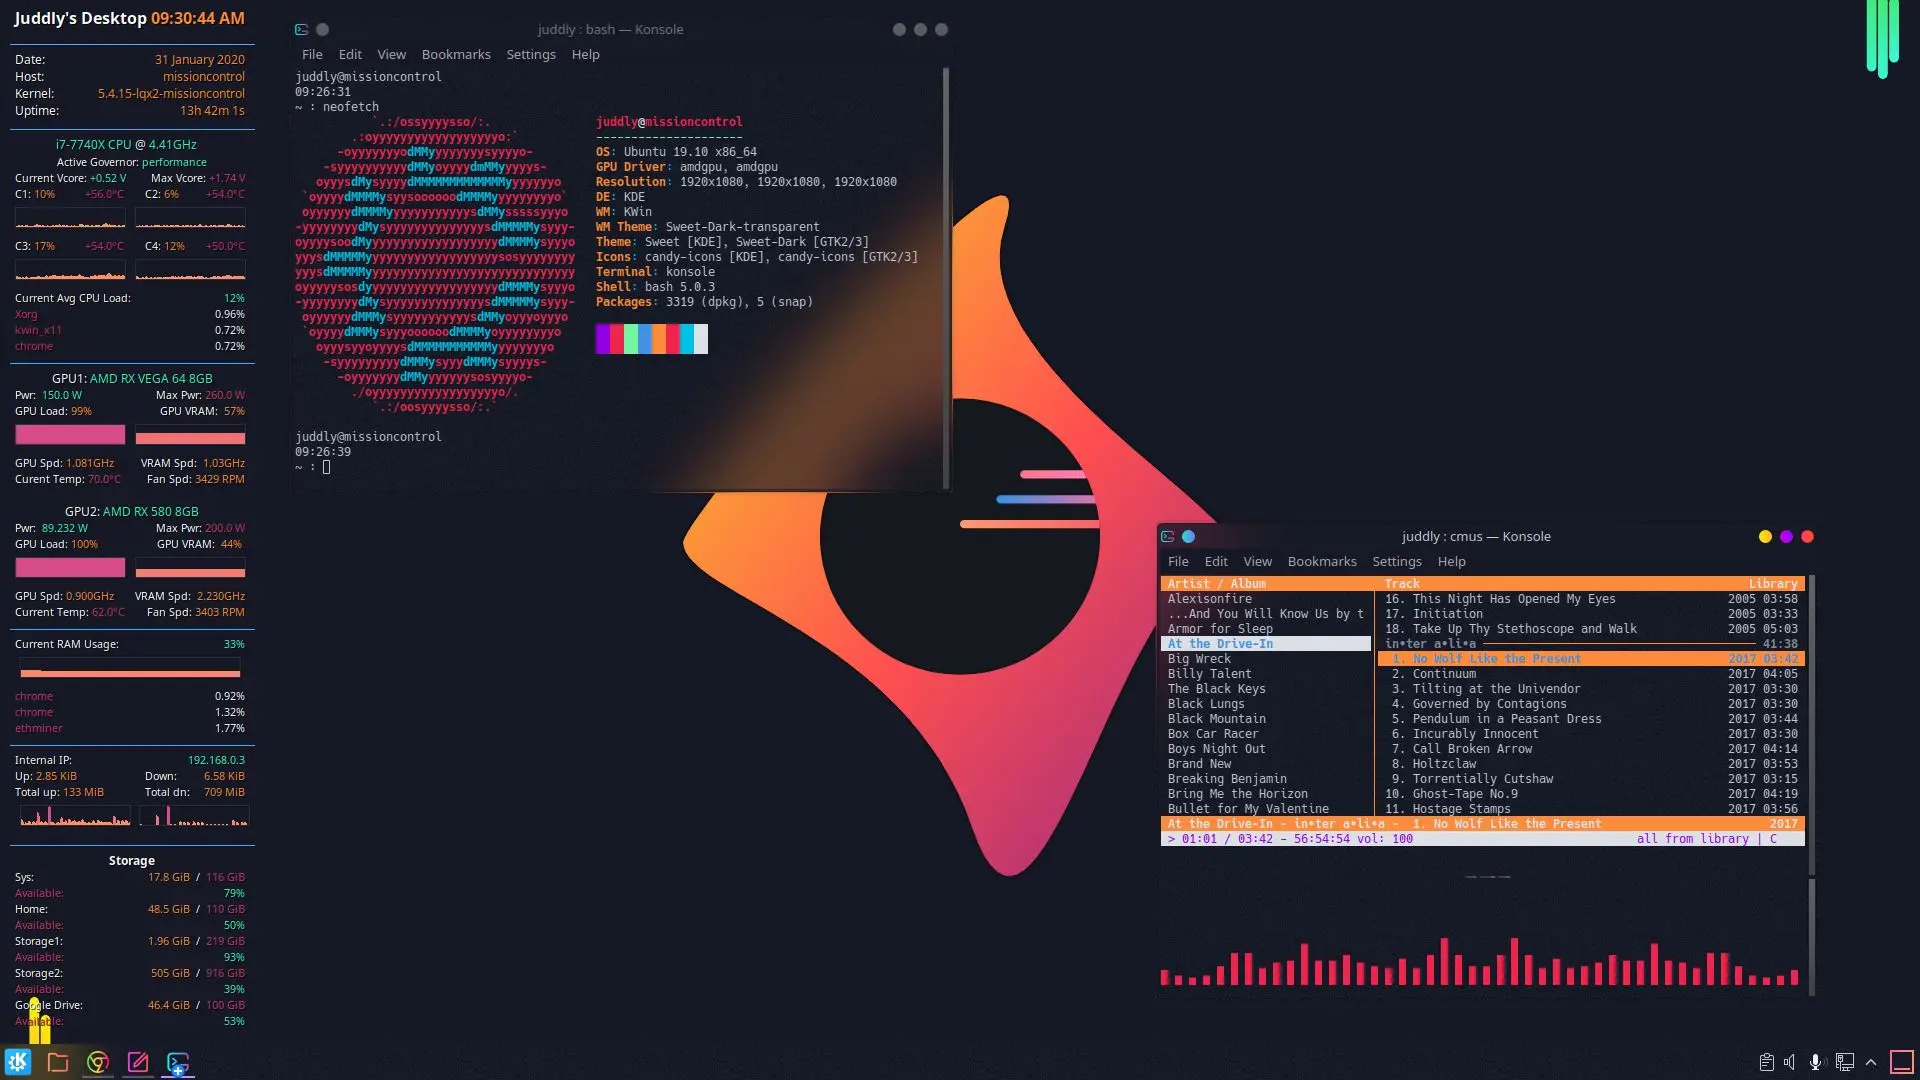Select The Black Keys in the artist list
The width and height of the screenshot is (1920, 1080).
pos(1216,689)
